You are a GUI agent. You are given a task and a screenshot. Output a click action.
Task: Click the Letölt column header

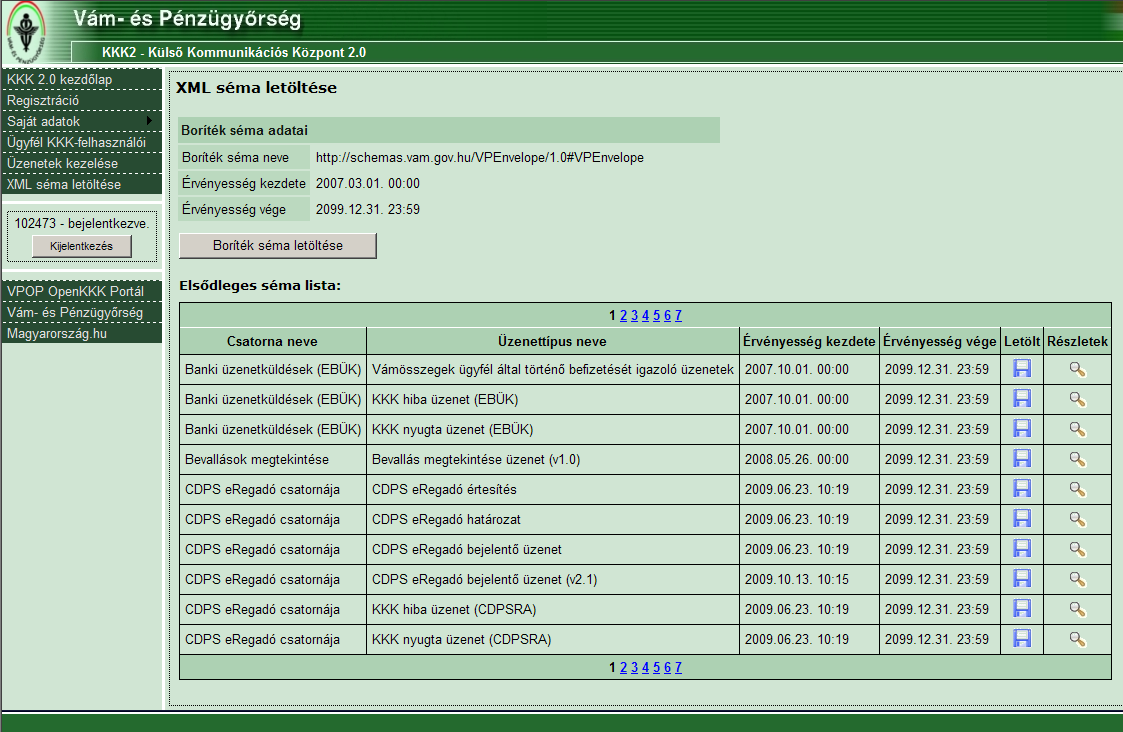pyautogui.click(x=1022, y=342)
